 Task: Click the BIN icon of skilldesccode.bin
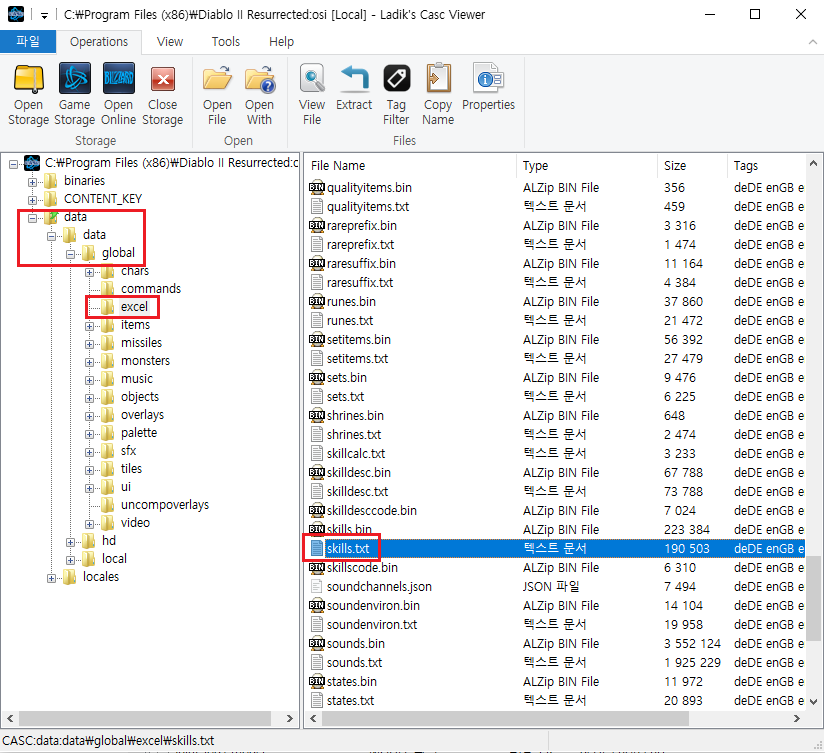(317, 510)
